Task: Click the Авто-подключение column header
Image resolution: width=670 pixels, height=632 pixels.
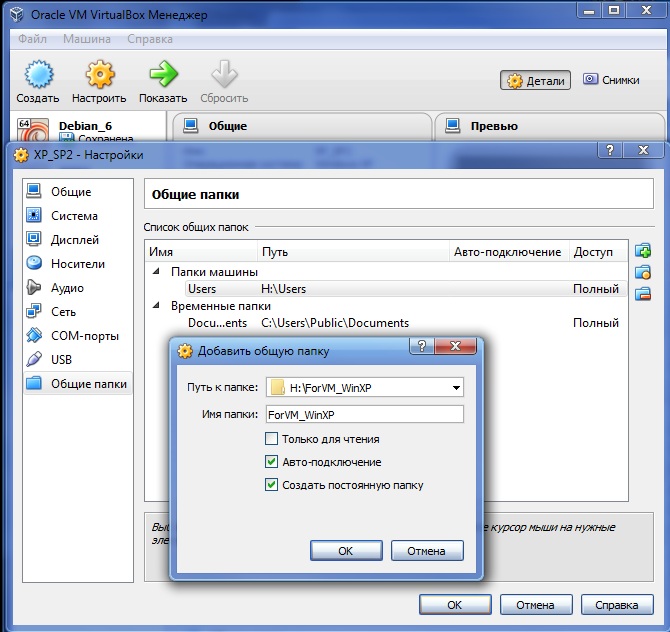Action: [x=509, y=252]
